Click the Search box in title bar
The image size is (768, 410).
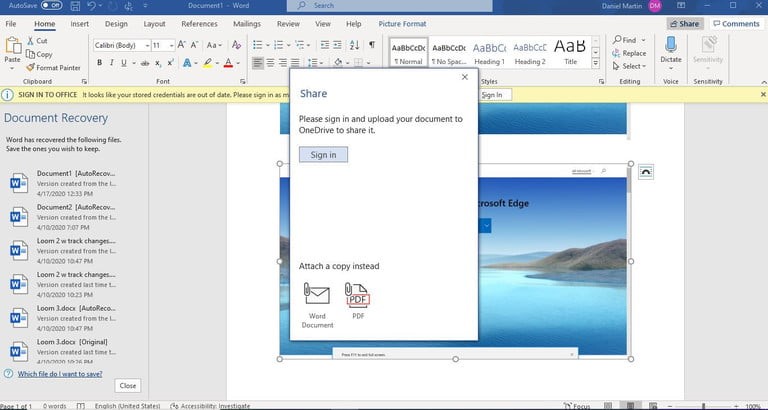[389, 5]
